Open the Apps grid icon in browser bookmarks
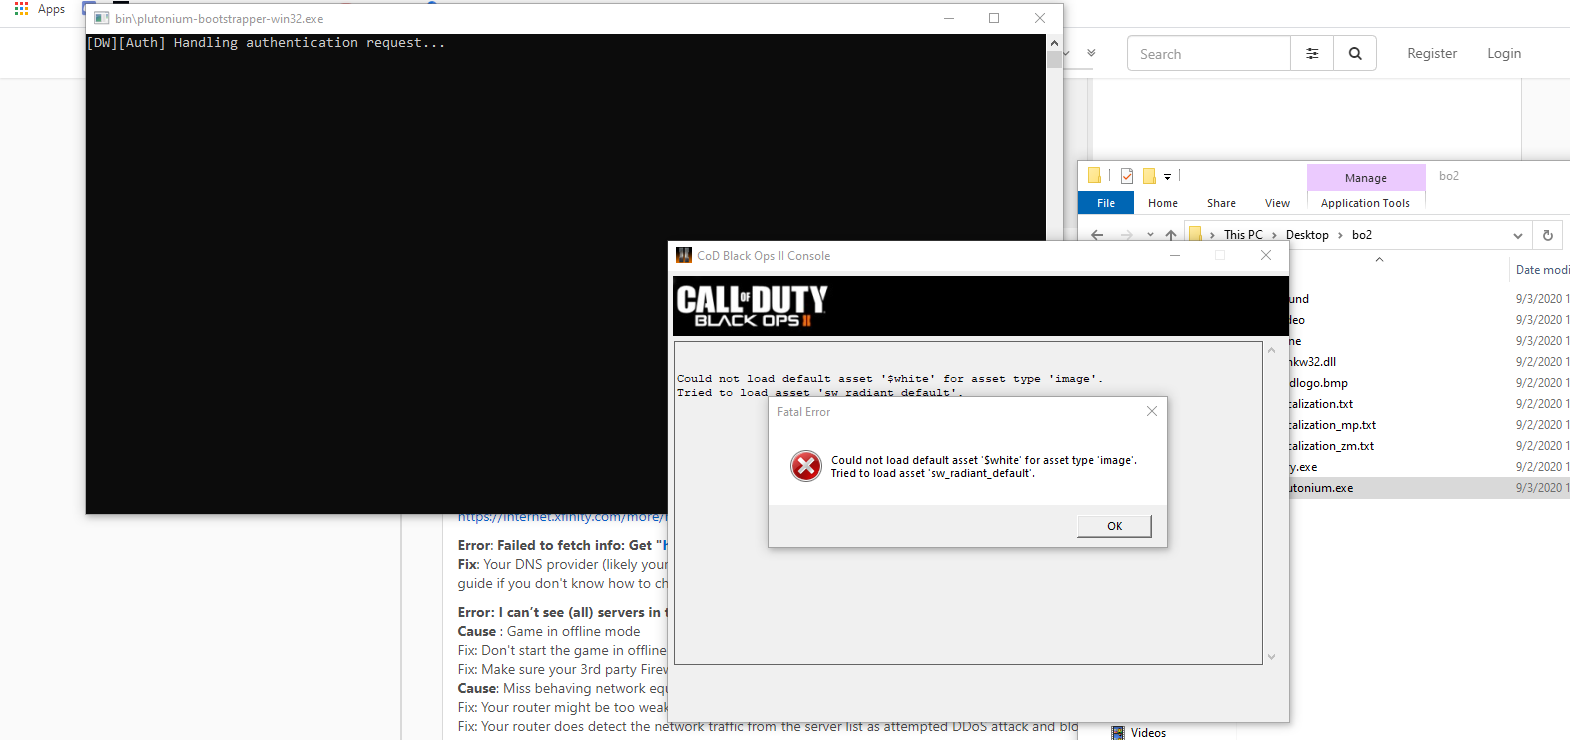The width and height of the screenshot is (1570, 740). [21, 8]
